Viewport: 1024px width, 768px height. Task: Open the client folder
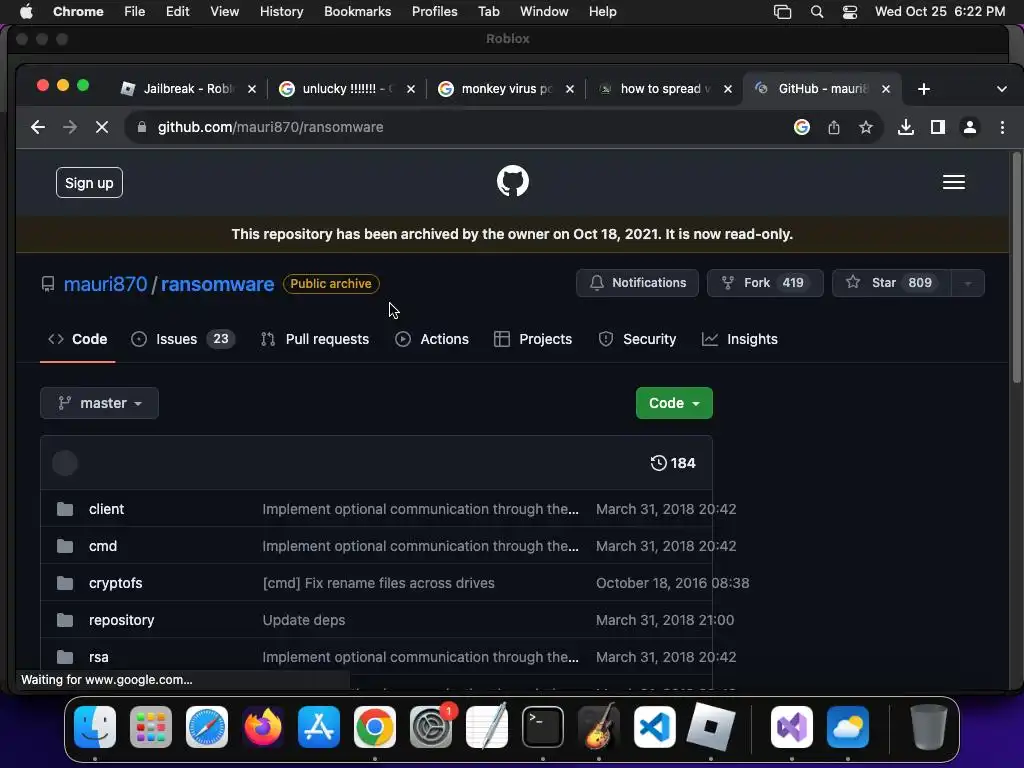pos(106,509)
